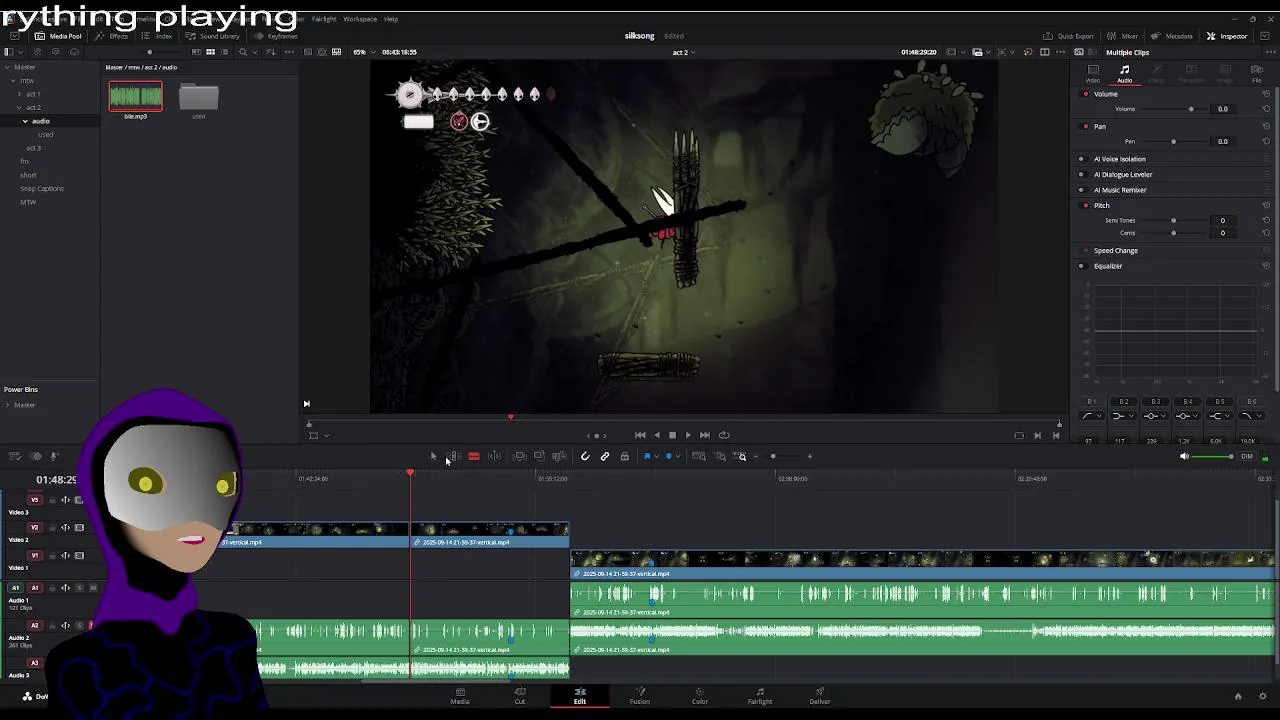Screen dimensions: 1280x720
Task: Enable AI Voice Isolation toggle
Action: [1081, 159]
